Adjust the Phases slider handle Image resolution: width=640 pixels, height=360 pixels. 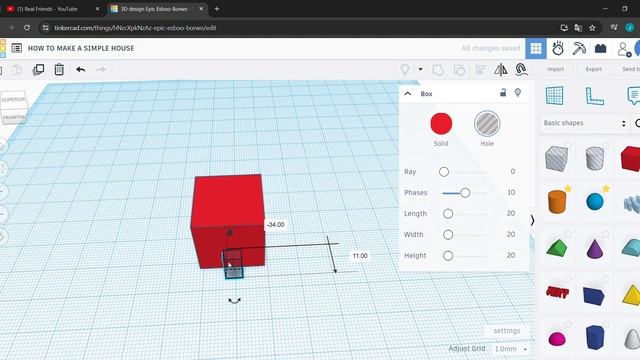(x=465, y=193)
